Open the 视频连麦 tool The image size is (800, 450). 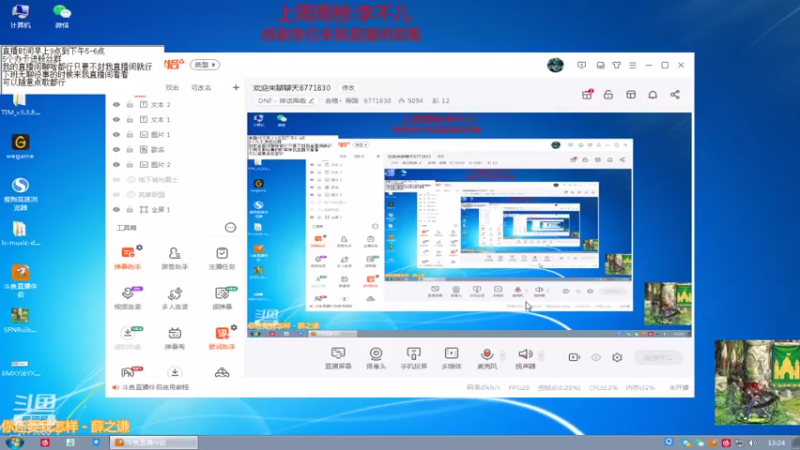[128, 298]
